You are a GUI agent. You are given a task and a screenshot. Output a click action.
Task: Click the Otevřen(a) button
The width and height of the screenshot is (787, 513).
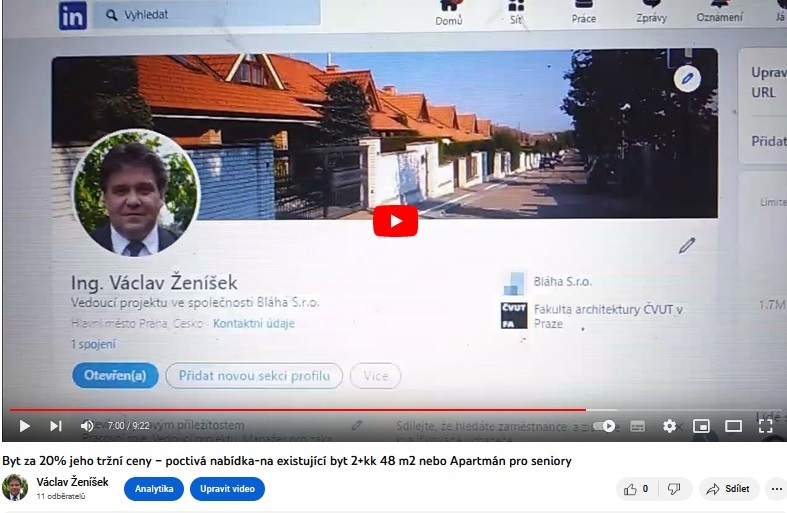(115, 375)
